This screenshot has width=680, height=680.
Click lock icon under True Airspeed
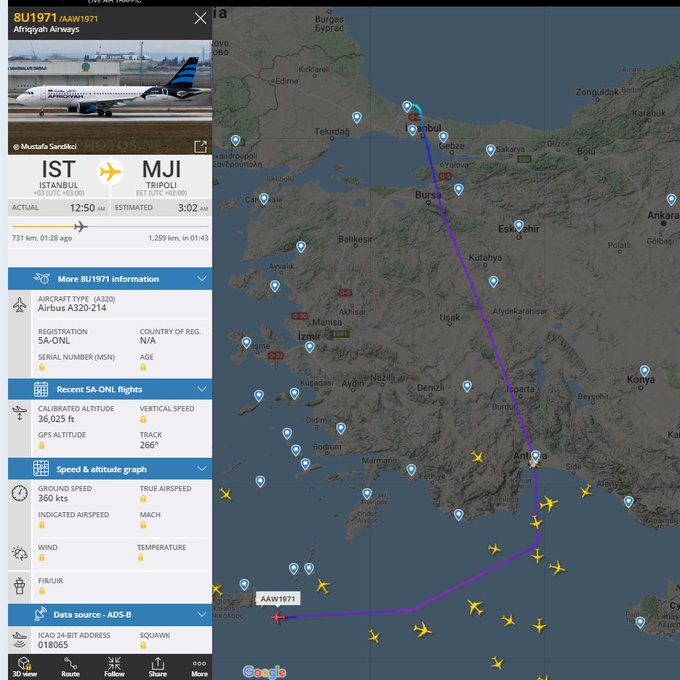point(143,499)
